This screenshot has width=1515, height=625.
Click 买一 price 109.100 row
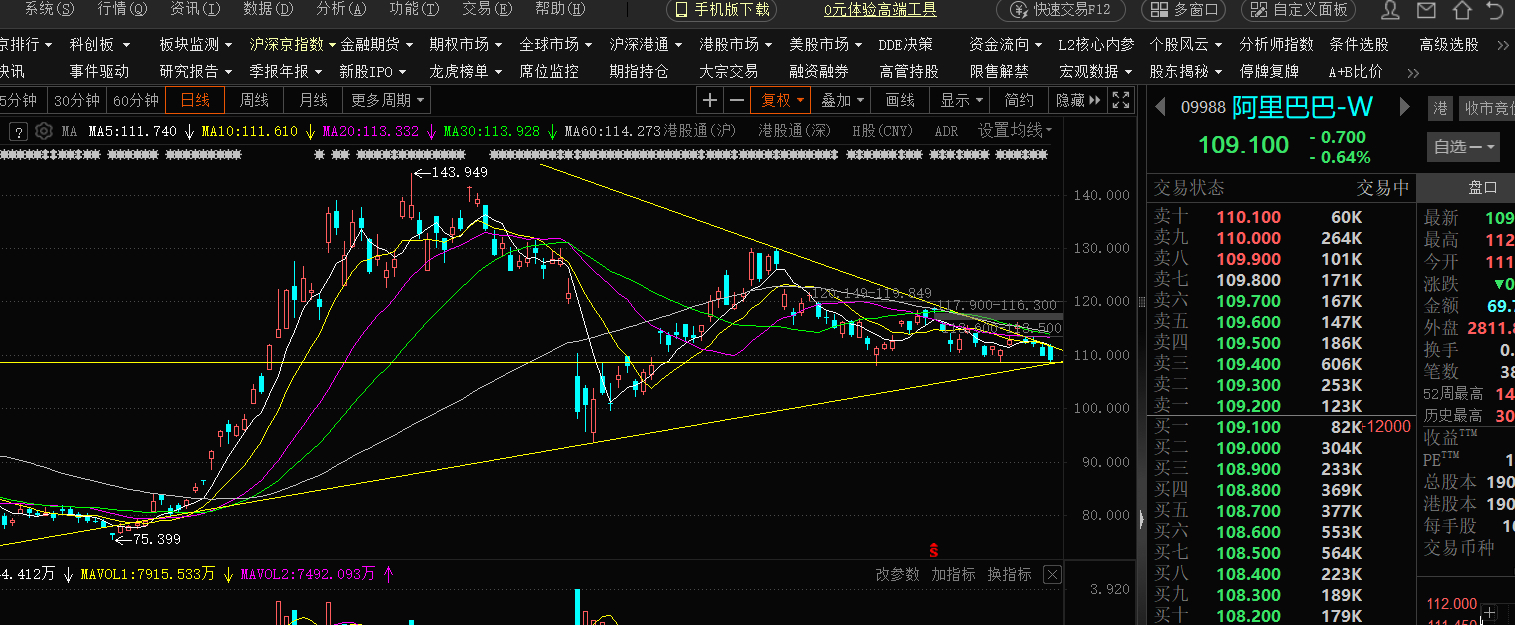tap(1280, 427)
